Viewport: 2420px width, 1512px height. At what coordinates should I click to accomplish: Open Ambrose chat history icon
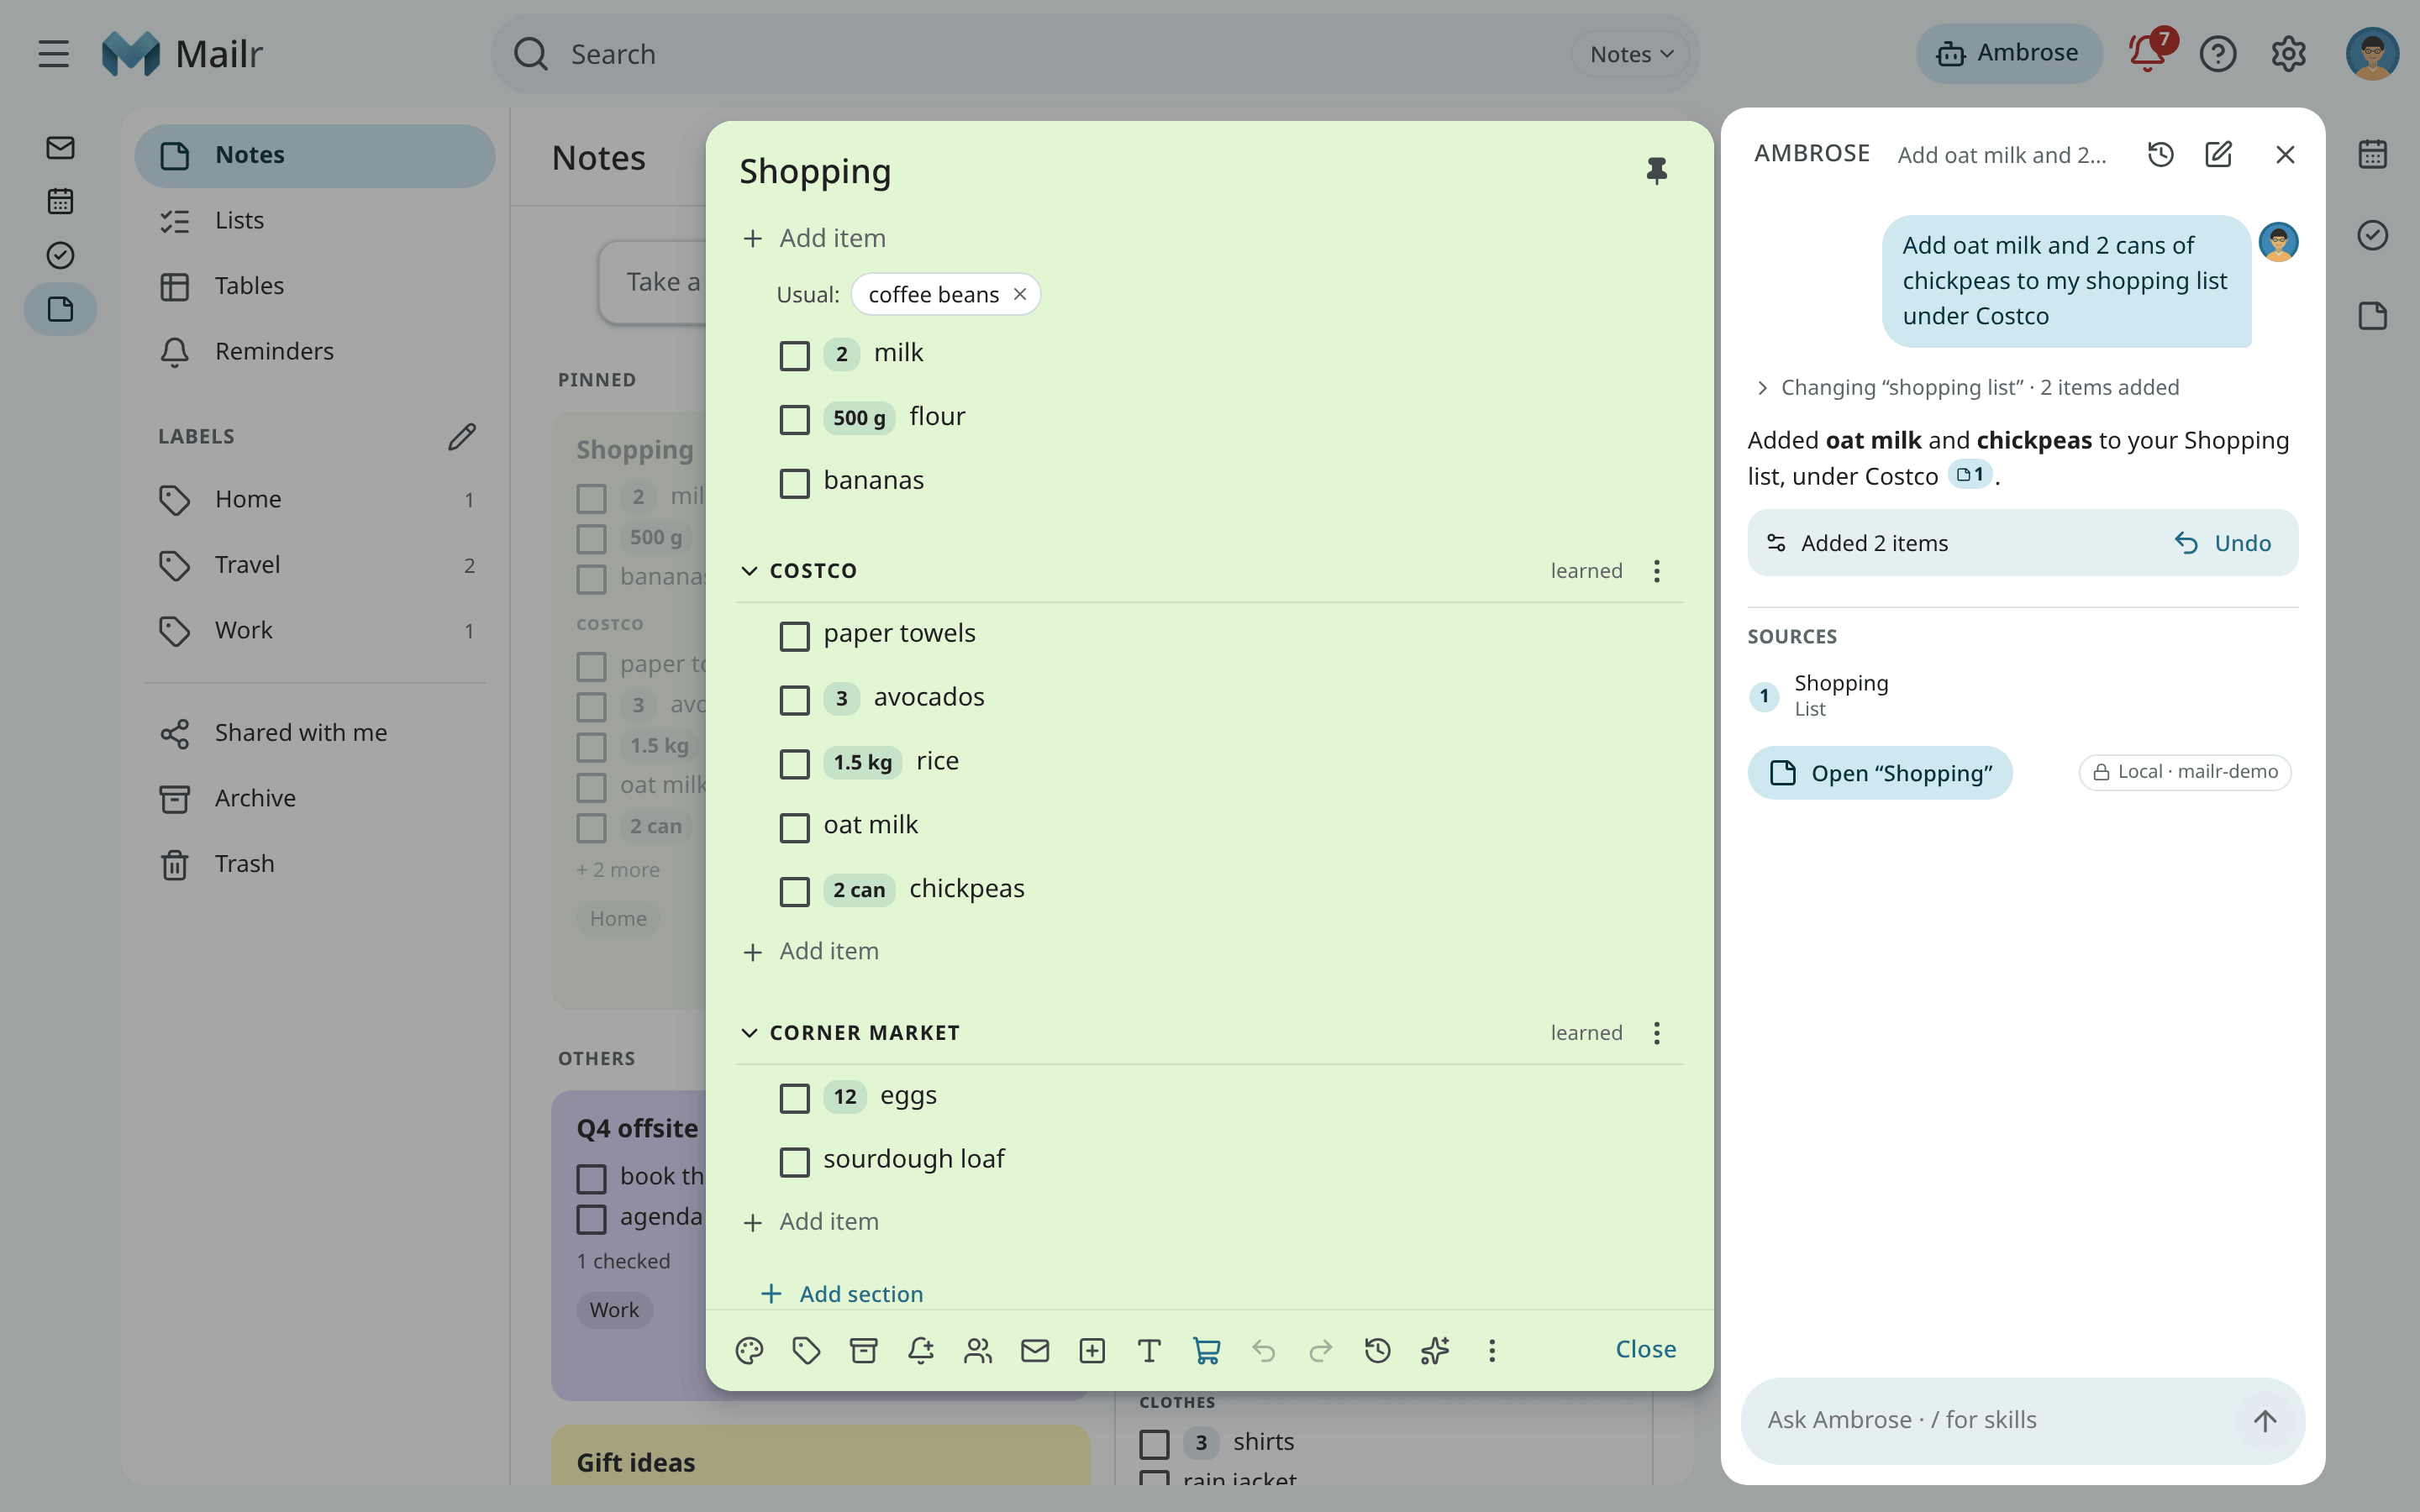pyautogui.click(x=2160, y=154)
